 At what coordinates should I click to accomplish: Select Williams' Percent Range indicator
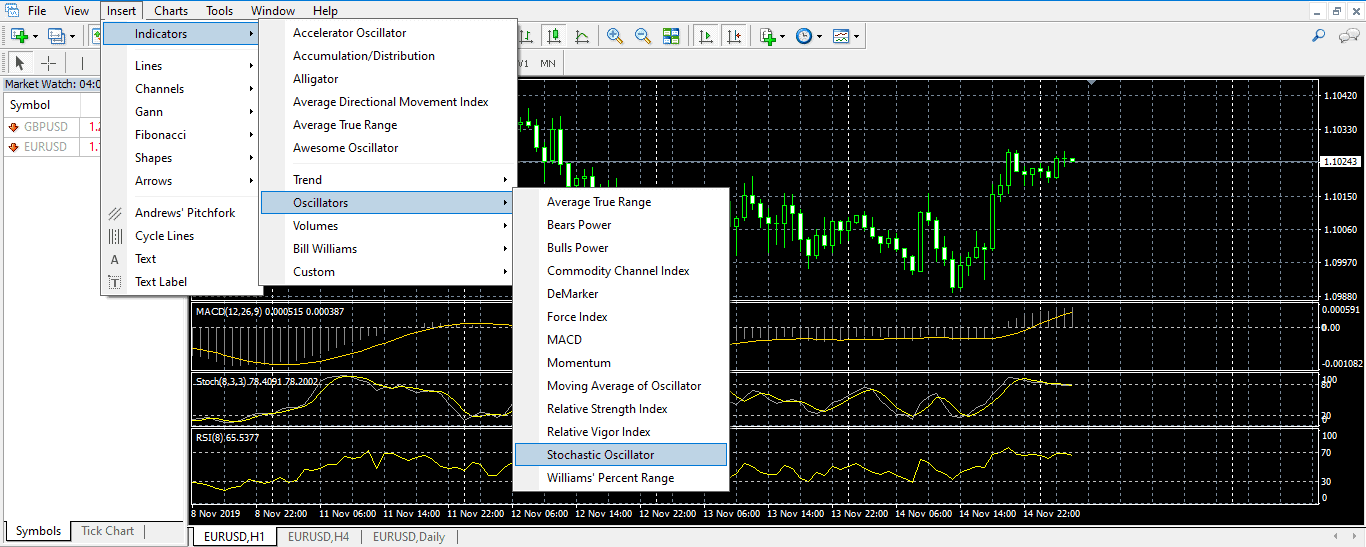tap(621, 478)
